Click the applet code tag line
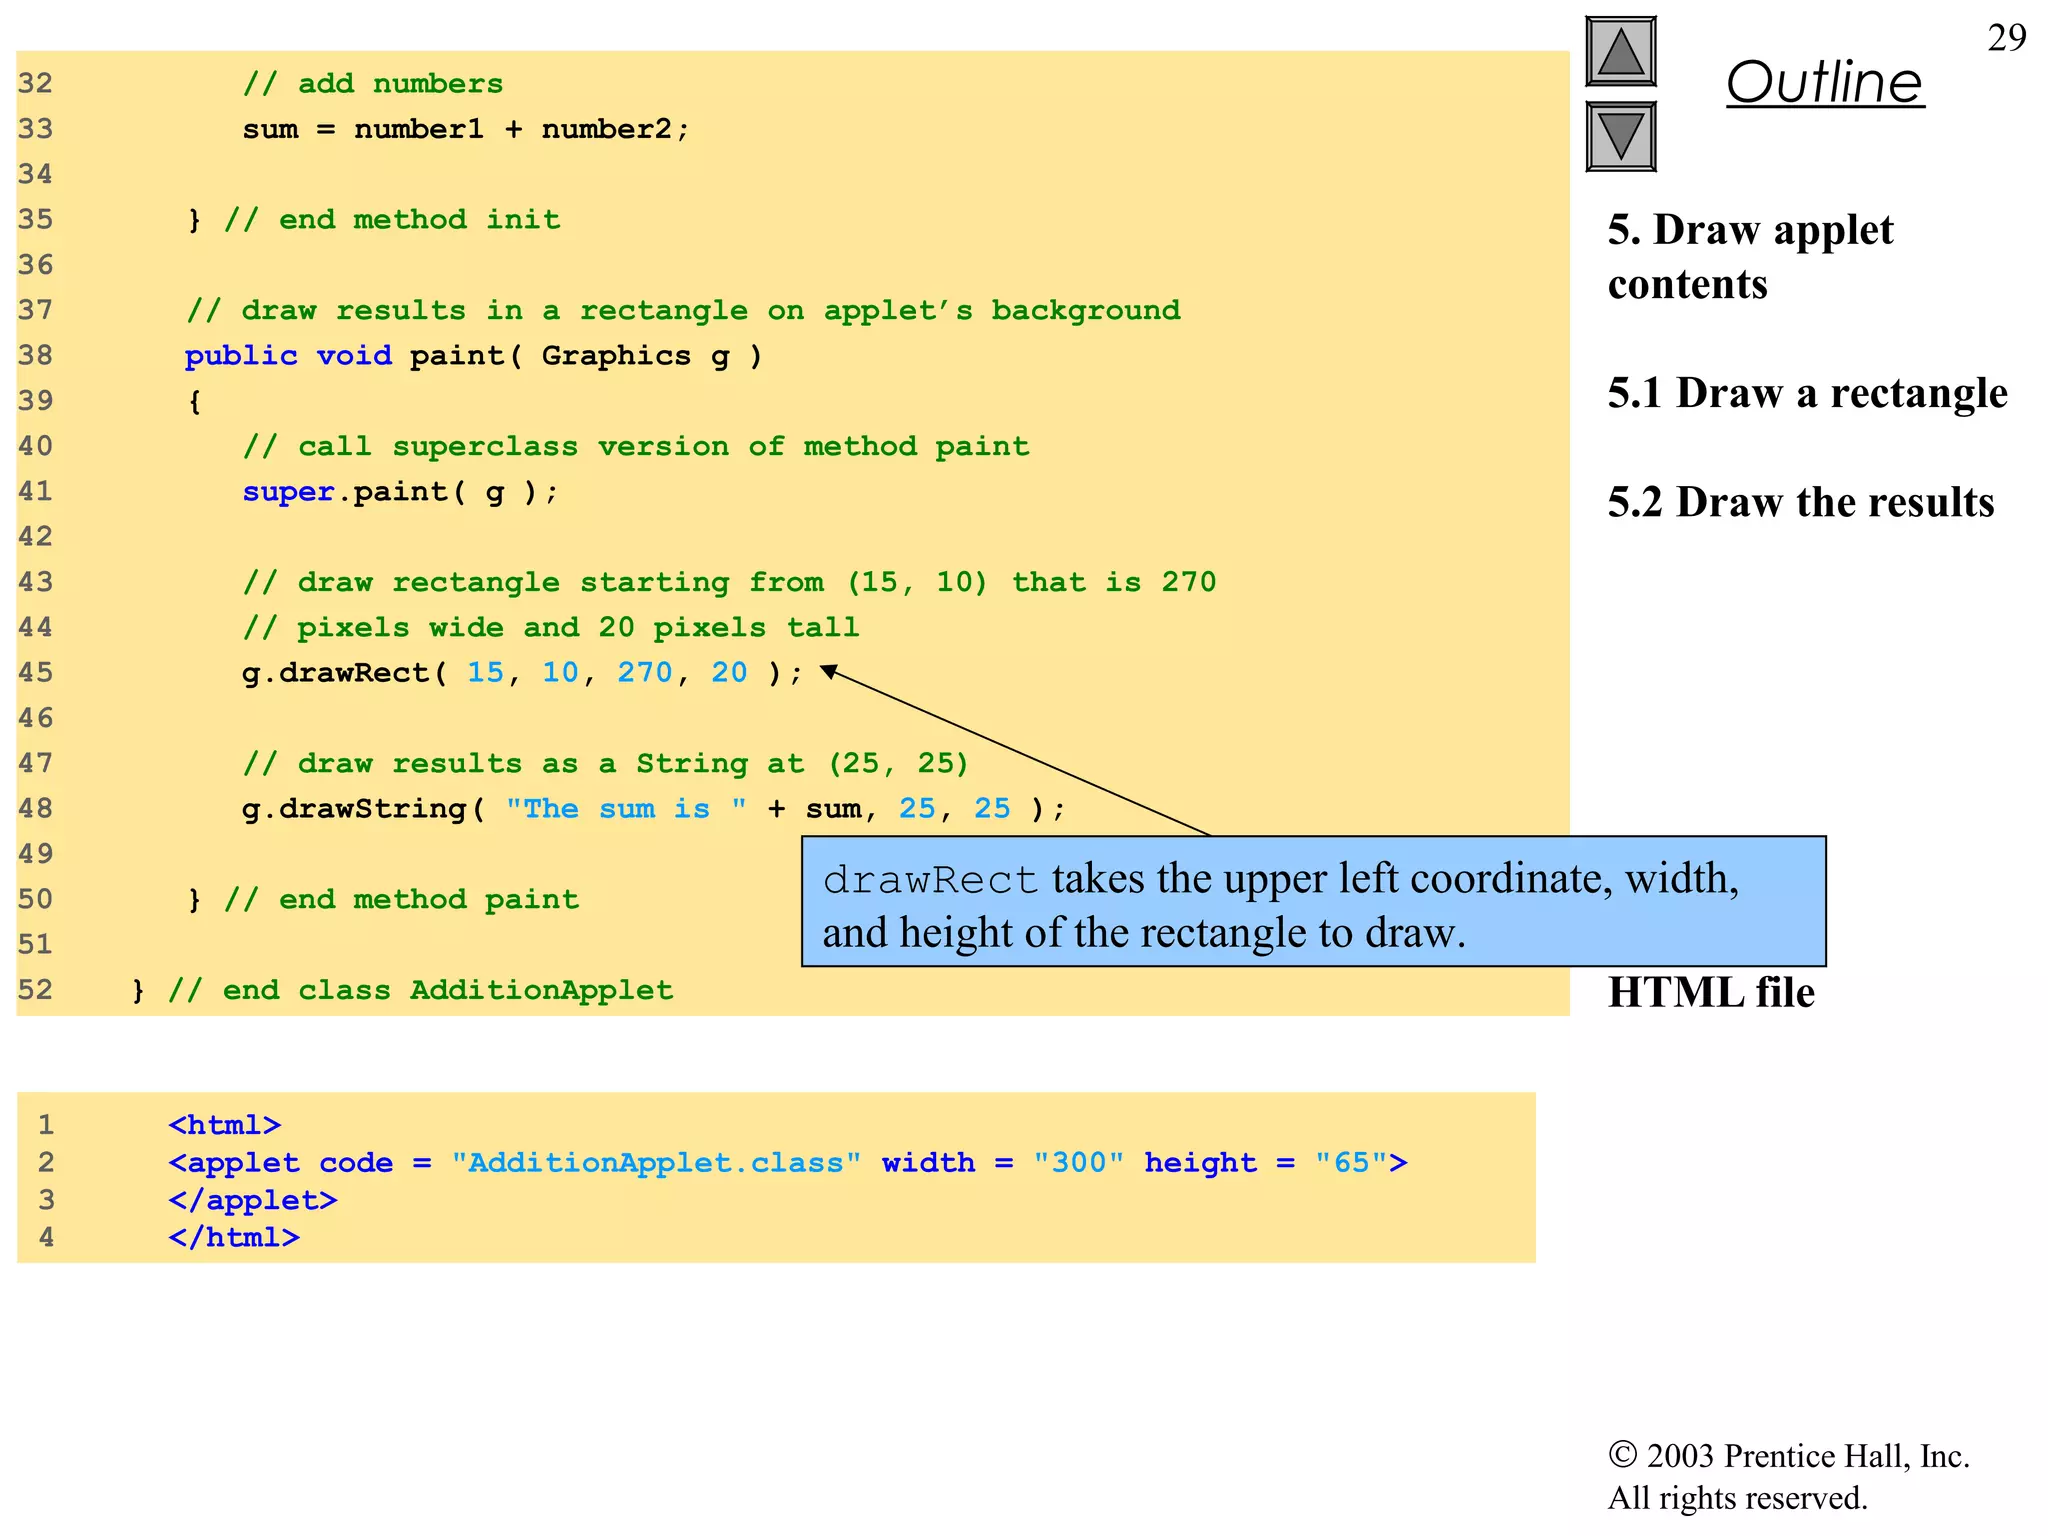Image resolution: width=2048 pixels, height=1536 pixels. [787, 1163]
